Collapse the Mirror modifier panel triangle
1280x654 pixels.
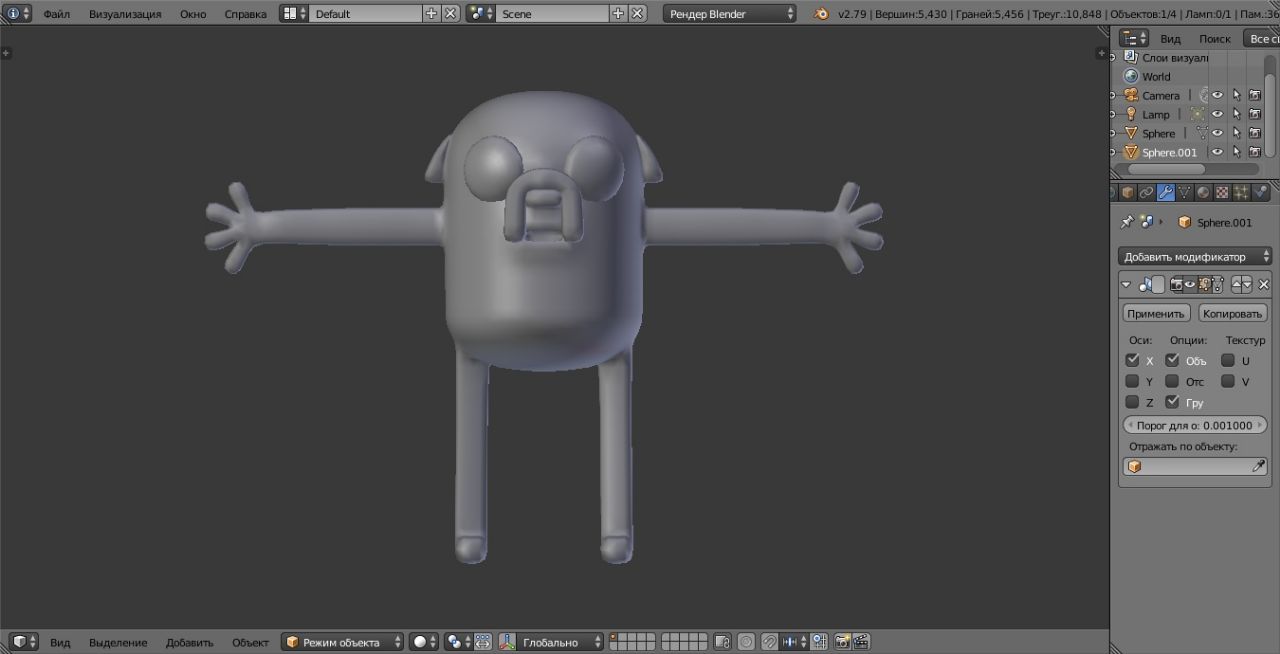point(1126,285)
